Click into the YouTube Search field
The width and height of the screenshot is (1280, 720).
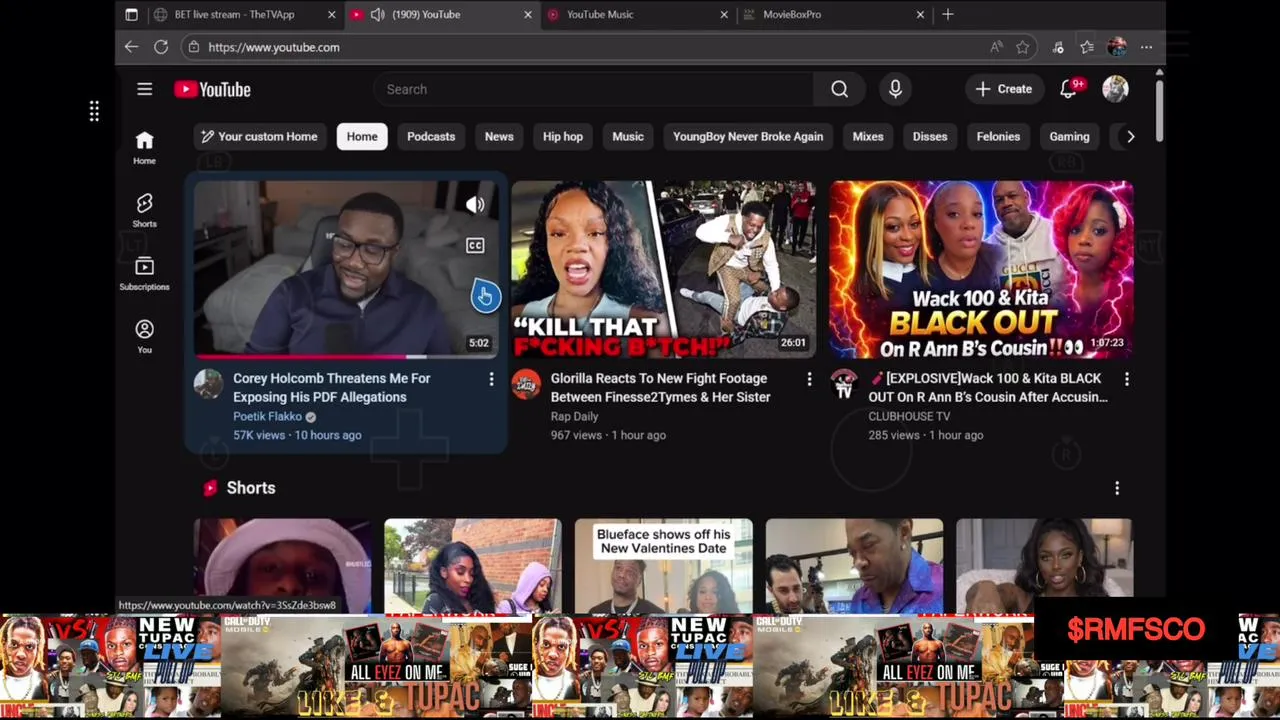tap(595, 89)
